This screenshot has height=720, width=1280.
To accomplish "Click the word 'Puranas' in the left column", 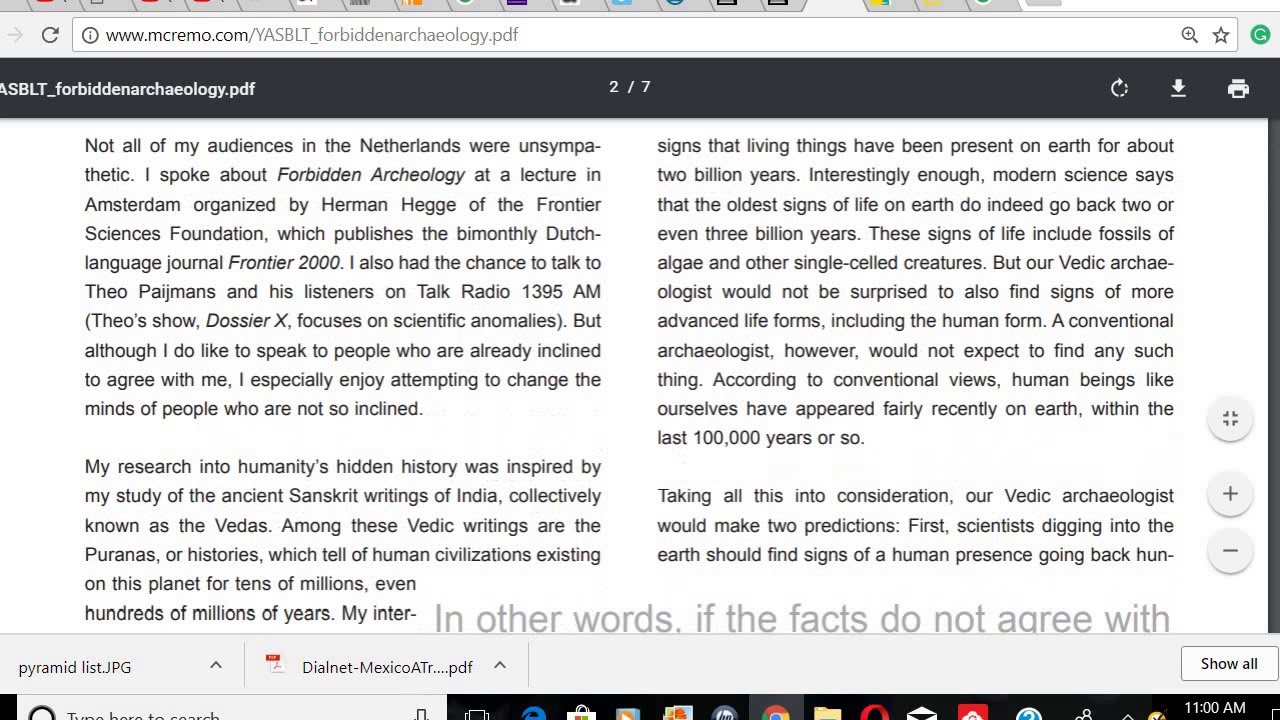I will (120, 555).
